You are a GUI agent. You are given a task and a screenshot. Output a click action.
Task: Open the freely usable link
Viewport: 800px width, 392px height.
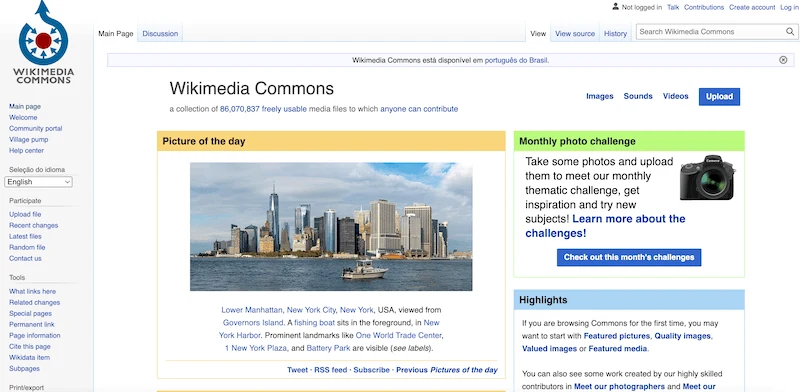284,109
